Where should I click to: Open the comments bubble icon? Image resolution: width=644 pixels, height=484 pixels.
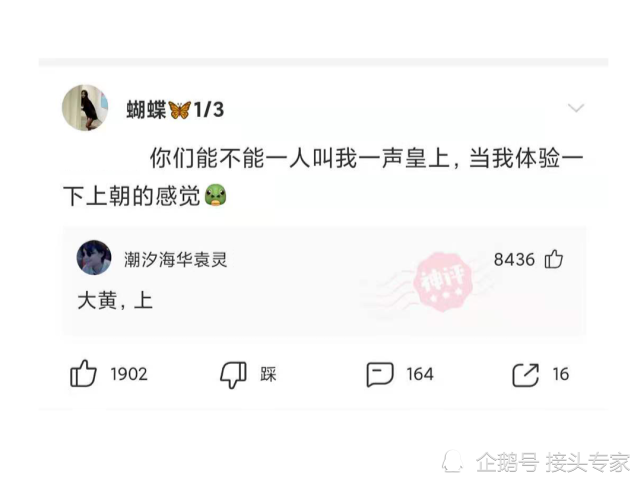(x=380, y=374)
